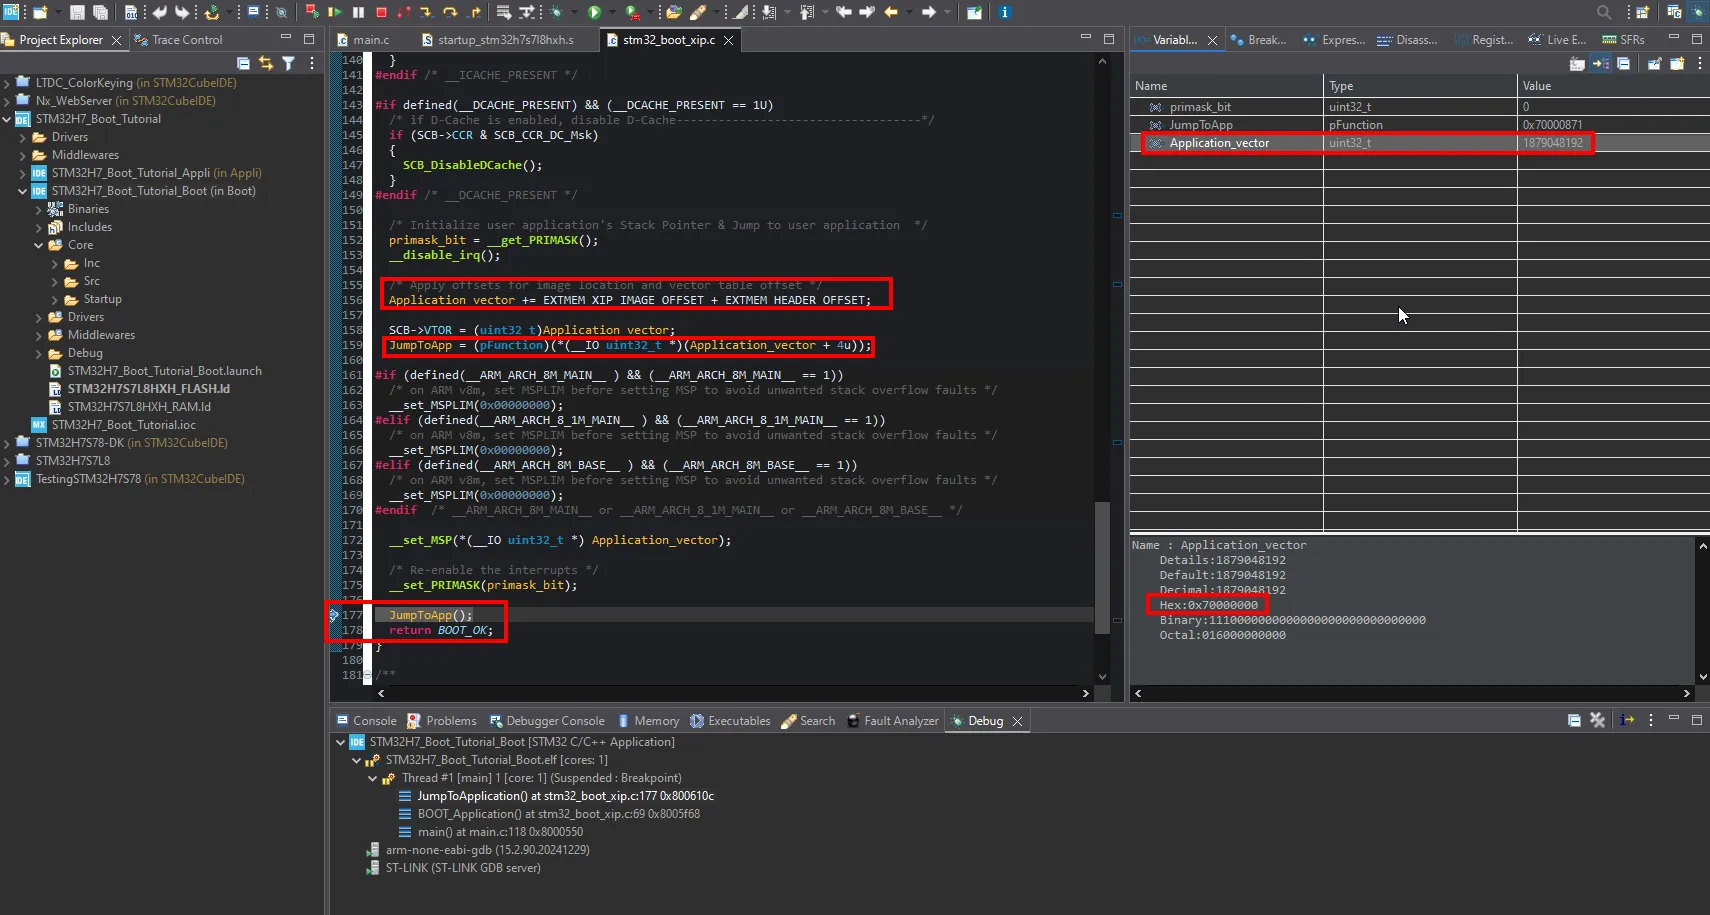Collapse all in the Project Explorer toolbar
1710x915 pixels.
click(x=243, y=63)
